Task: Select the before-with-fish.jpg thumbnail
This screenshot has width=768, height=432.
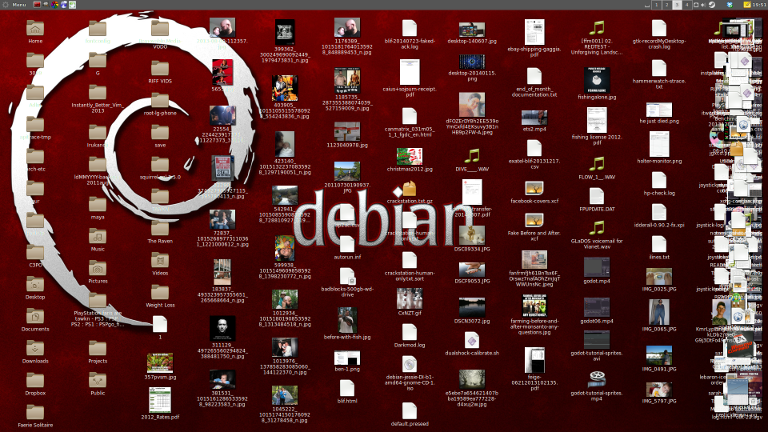Action: [x=347, y=320]
